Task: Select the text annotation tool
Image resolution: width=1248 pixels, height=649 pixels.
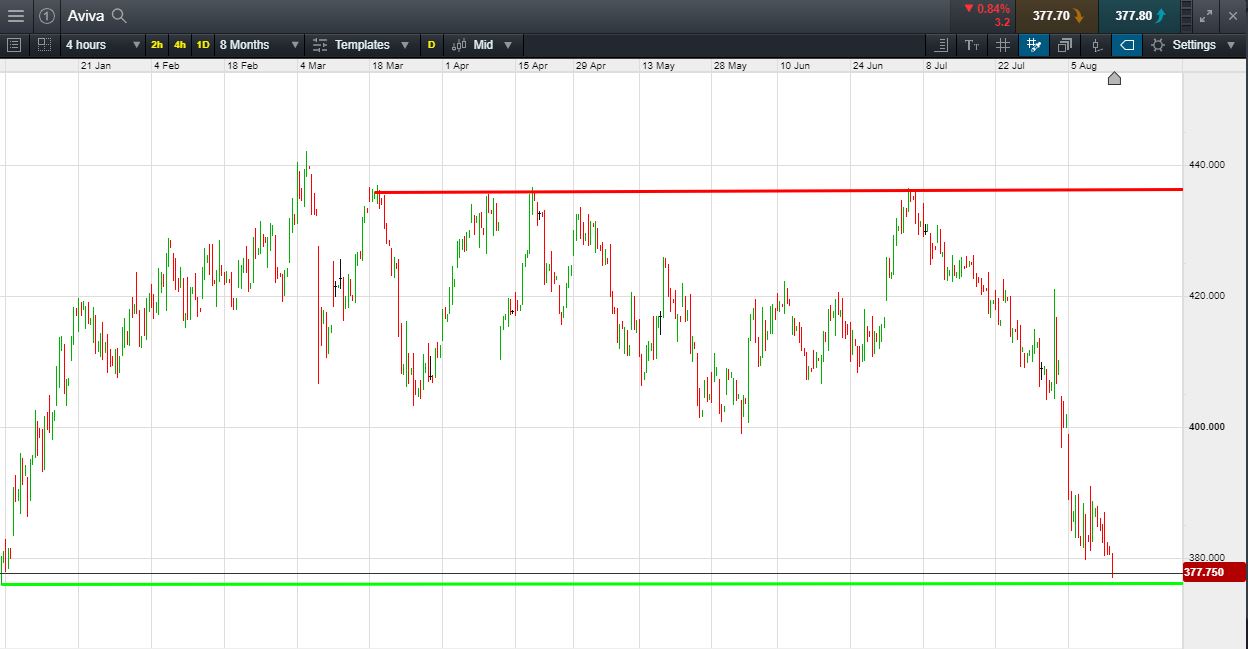Action: 972,45
